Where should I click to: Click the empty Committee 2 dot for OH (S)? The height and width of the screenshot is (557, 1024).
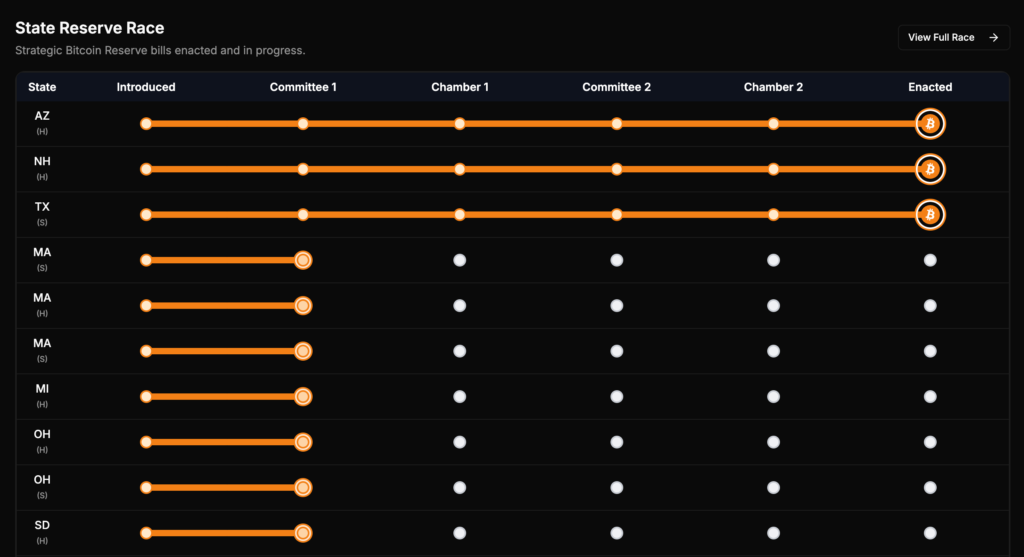point(617,488)
